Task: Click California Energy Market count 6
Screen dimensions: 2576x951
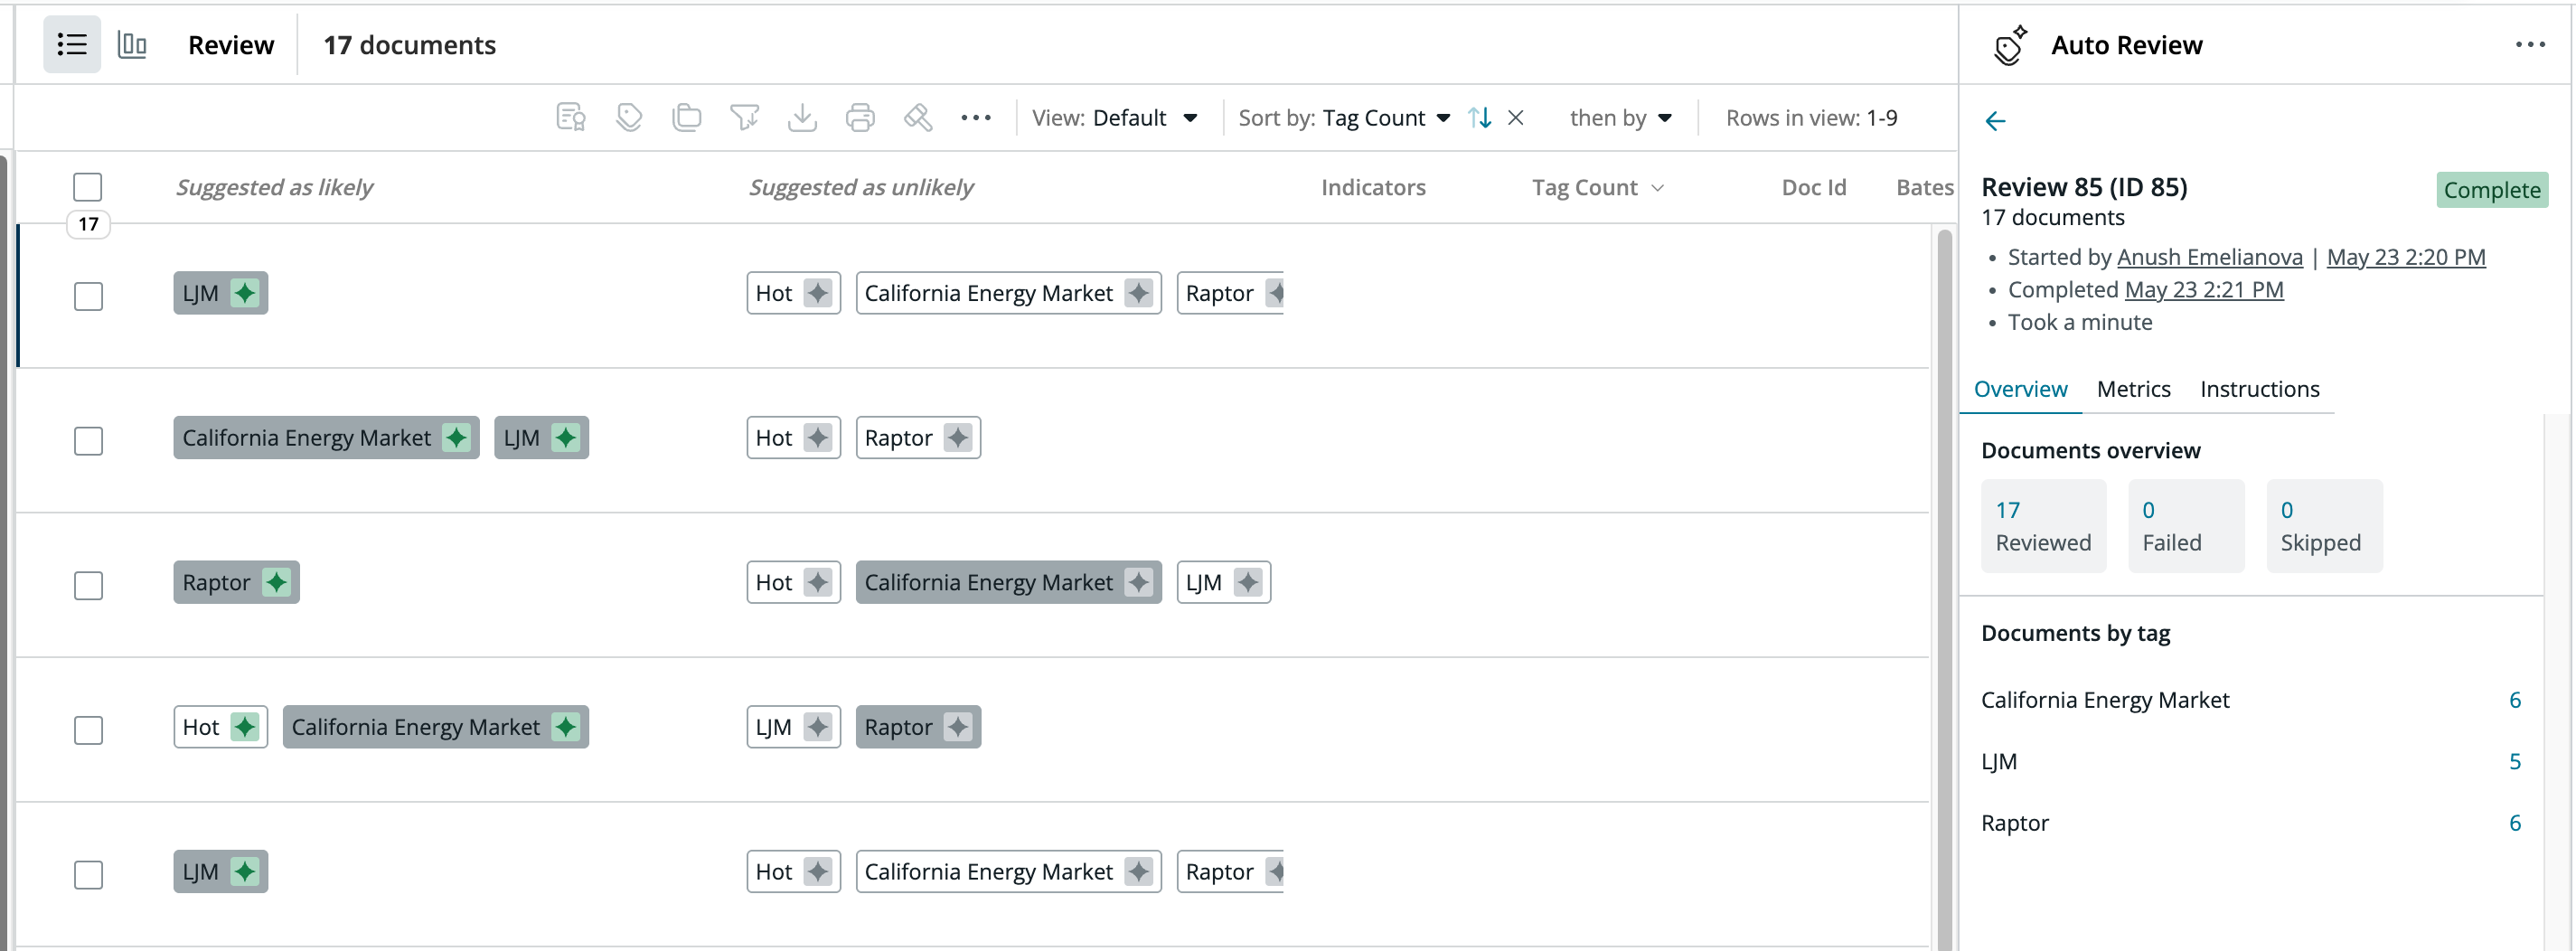Action: [x=2514, y=700]
